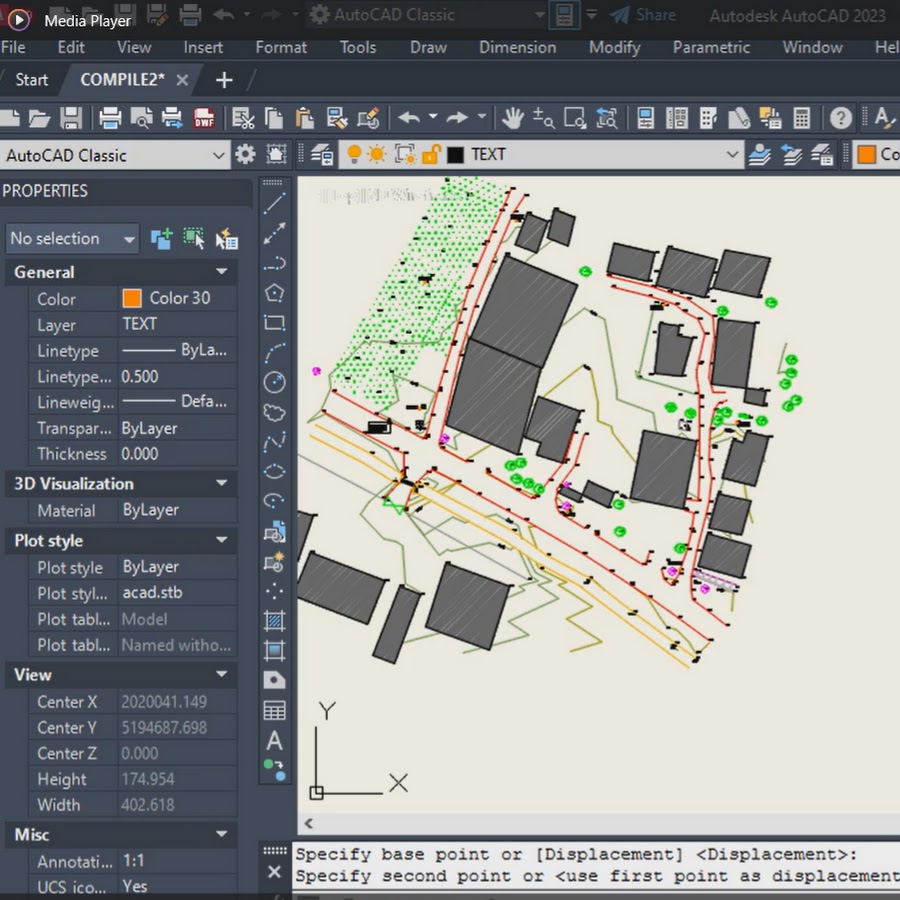The width and height of the screenshot is (900, 900).
Task: Open the Format menu
Action: click(x=281, y=47)
